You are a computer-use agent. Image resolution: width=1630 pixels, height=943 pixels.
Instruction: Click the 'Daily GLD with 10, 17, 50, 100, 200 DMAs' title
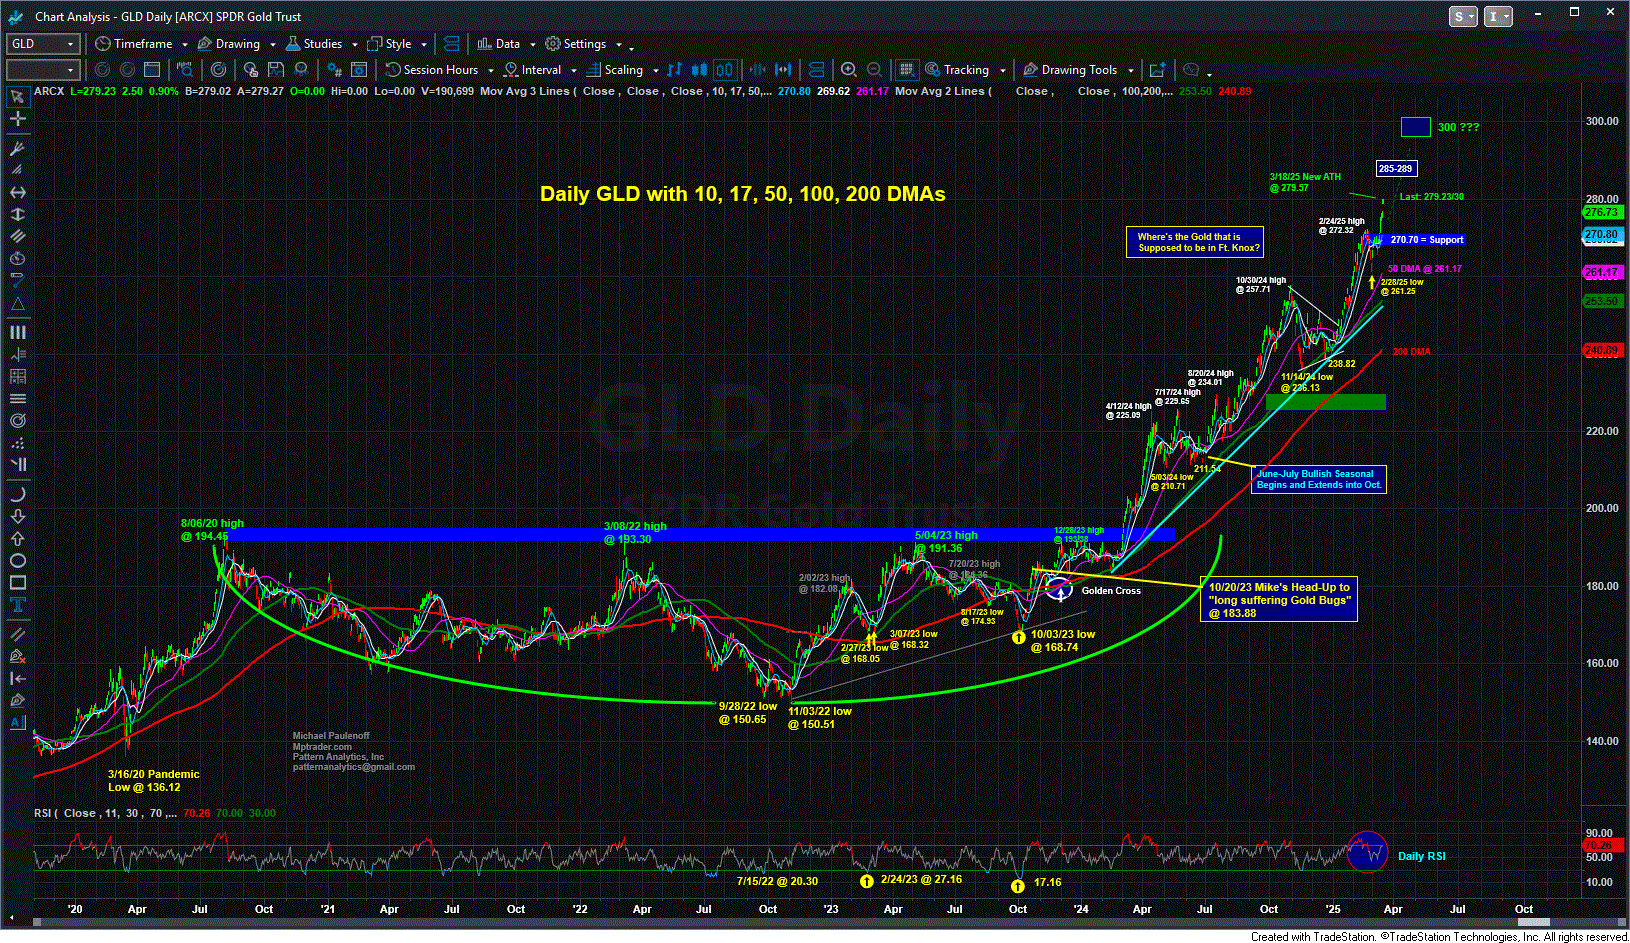(743, 194)
